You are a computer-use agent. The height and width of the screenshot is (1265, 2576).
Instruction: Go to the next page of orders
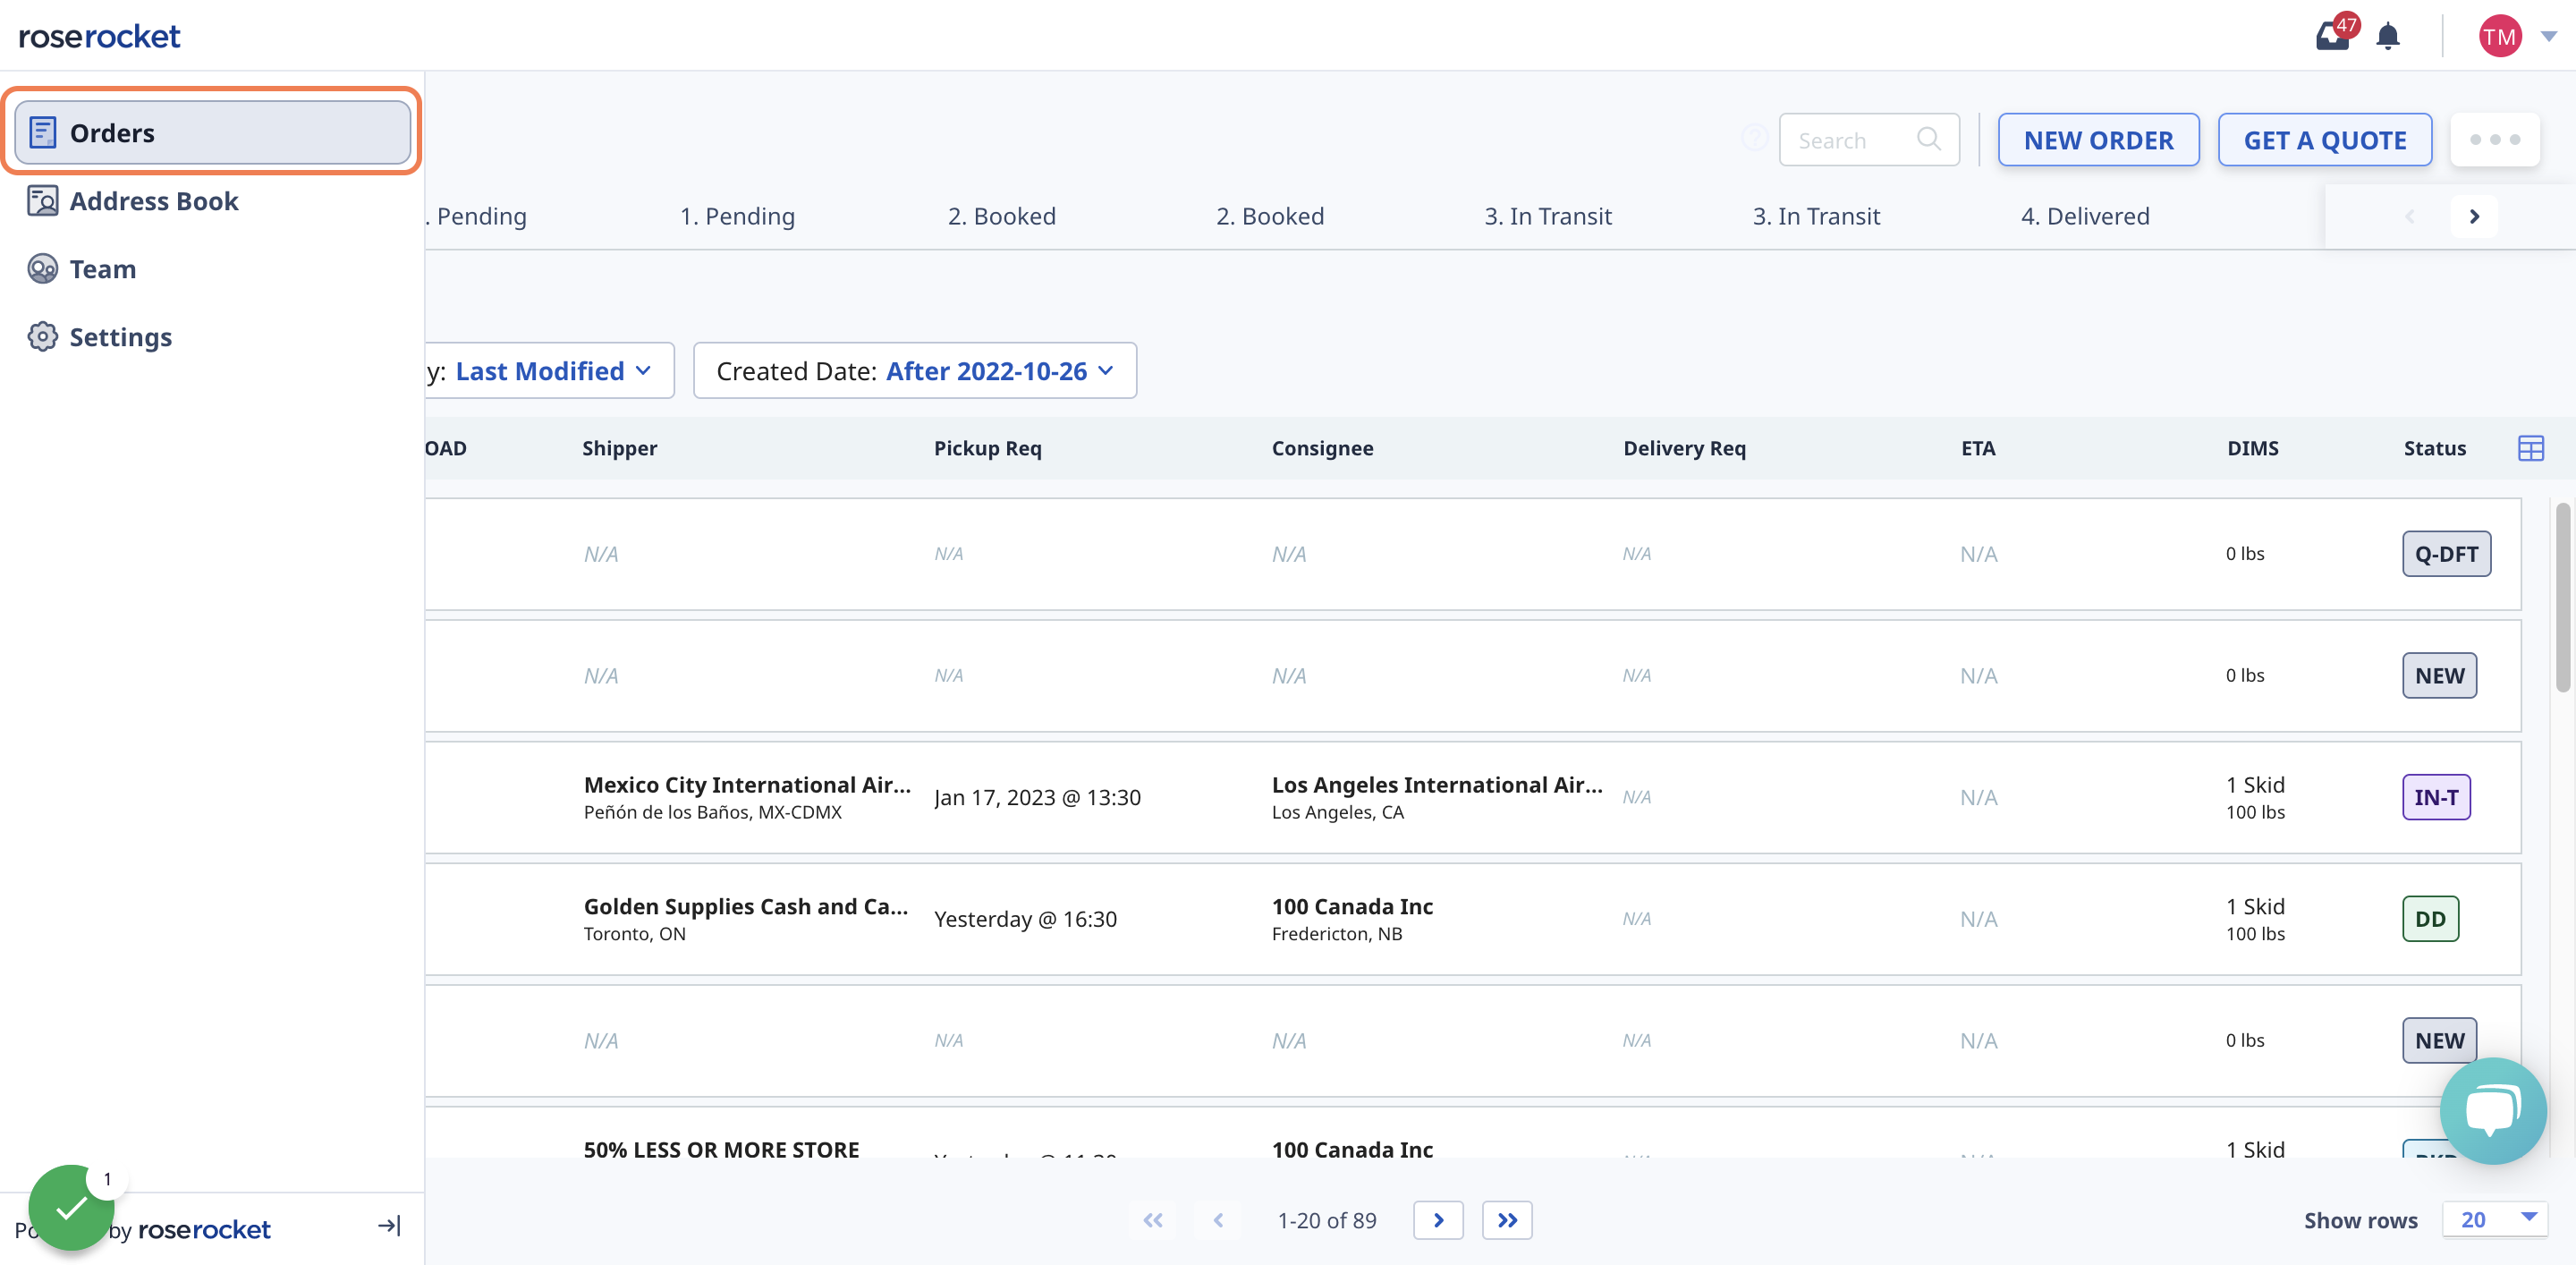[1438, 1220]
